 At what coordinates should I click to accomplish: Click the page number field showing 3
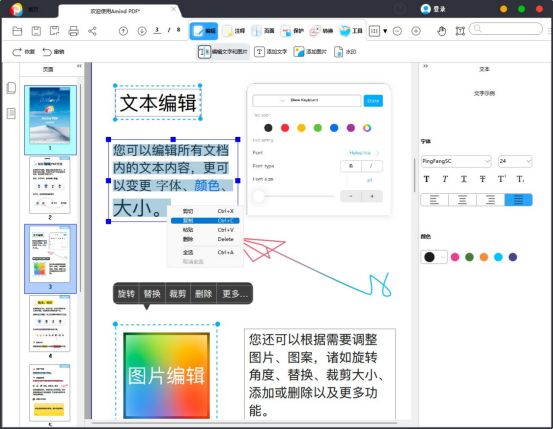coord(157,30)
